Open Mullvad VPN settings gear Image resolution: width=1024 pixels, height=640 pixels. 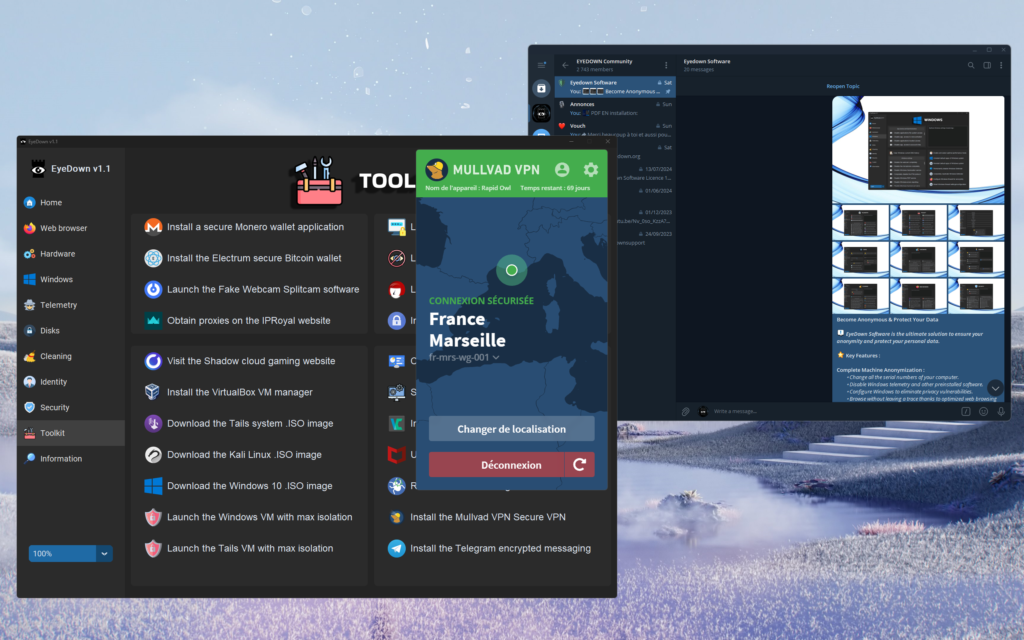pos(591,170)
